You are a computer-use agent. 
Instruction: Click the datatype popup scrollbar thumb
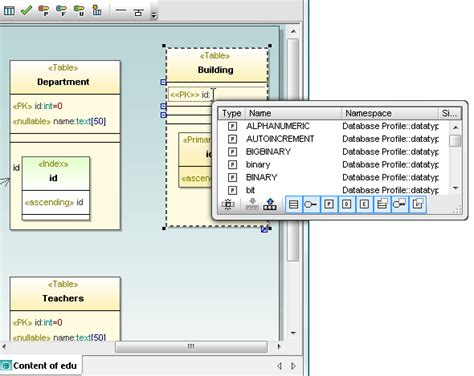point(455,140)
